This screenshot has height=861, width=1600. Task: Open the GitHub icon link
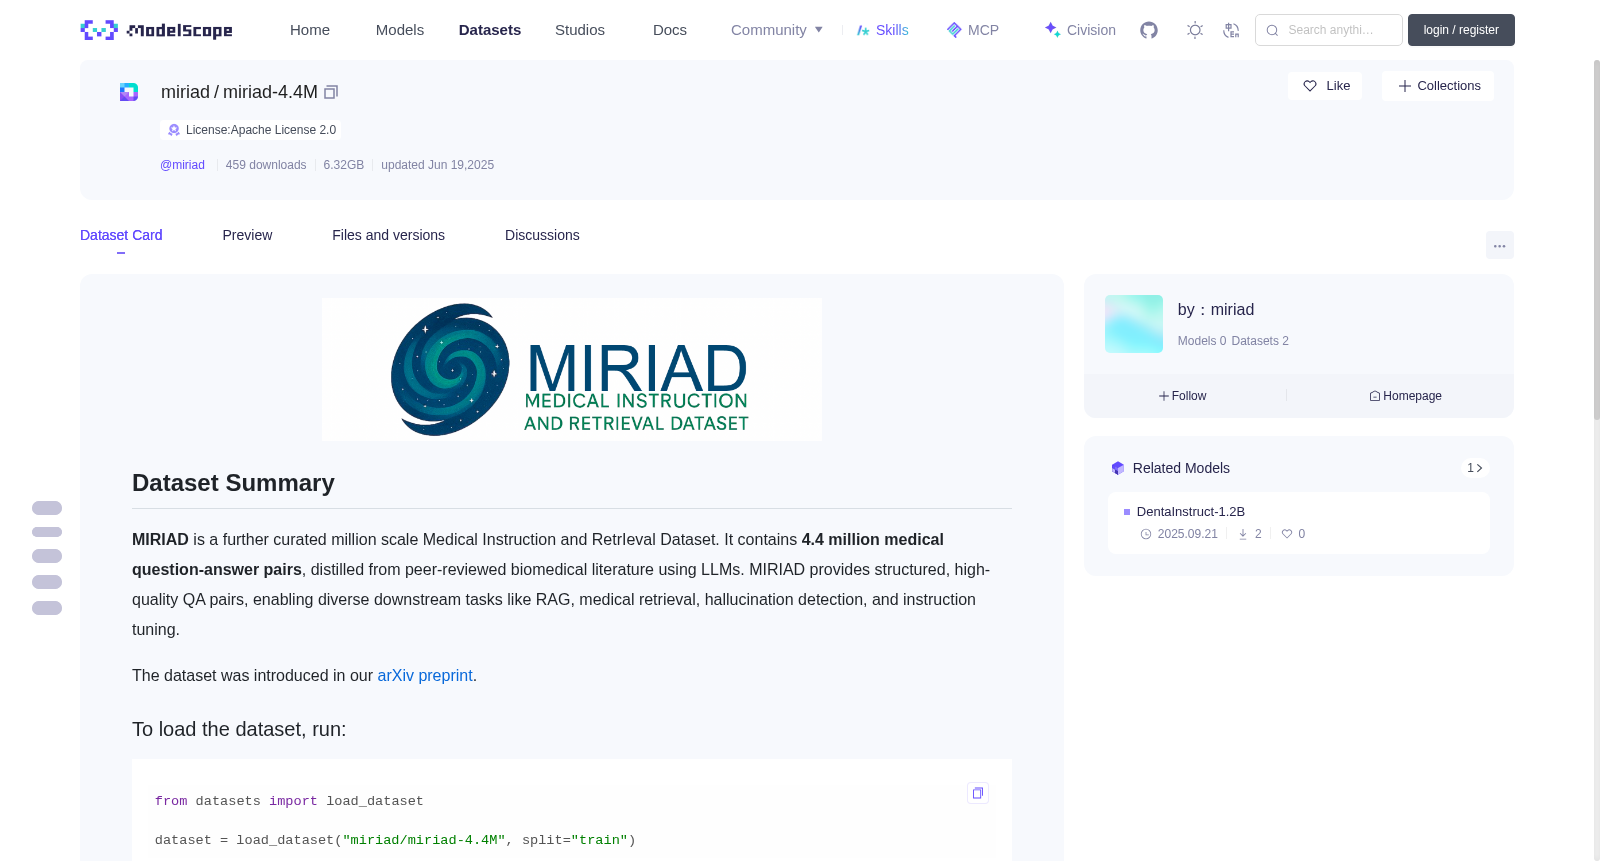1149,30
